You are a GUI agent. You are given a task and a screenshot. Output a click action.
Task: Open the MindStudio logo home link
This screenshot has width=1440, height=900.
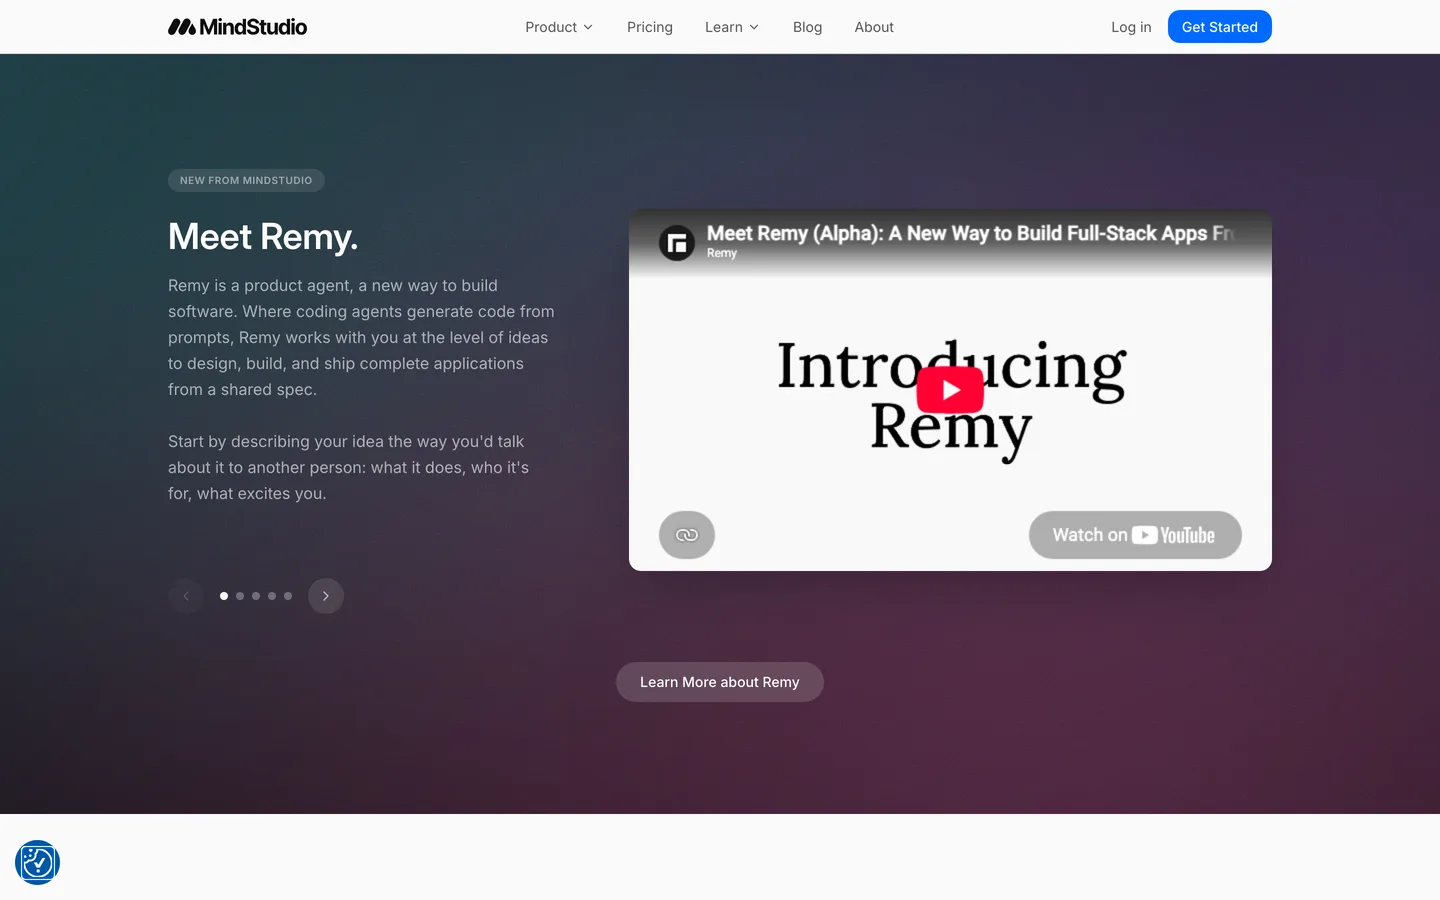(x=237, y=27)
